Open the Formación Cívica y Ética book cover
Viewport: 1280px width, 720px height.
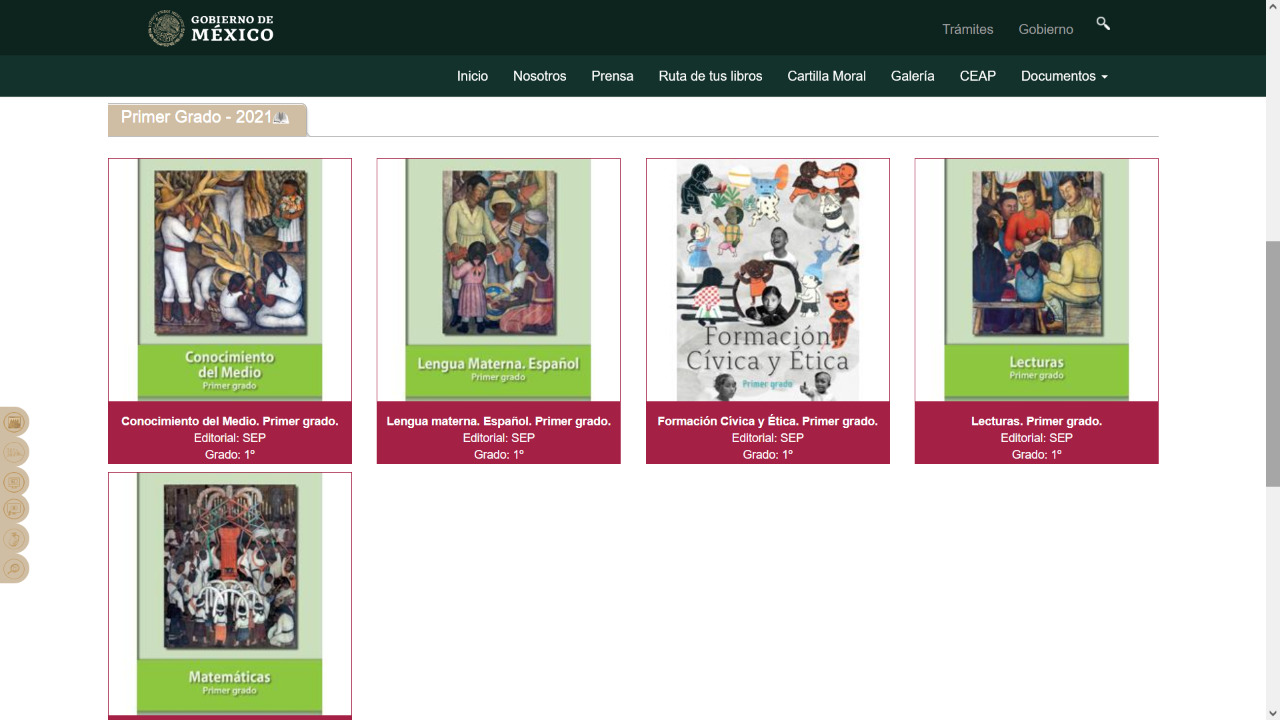coord(767,280)
